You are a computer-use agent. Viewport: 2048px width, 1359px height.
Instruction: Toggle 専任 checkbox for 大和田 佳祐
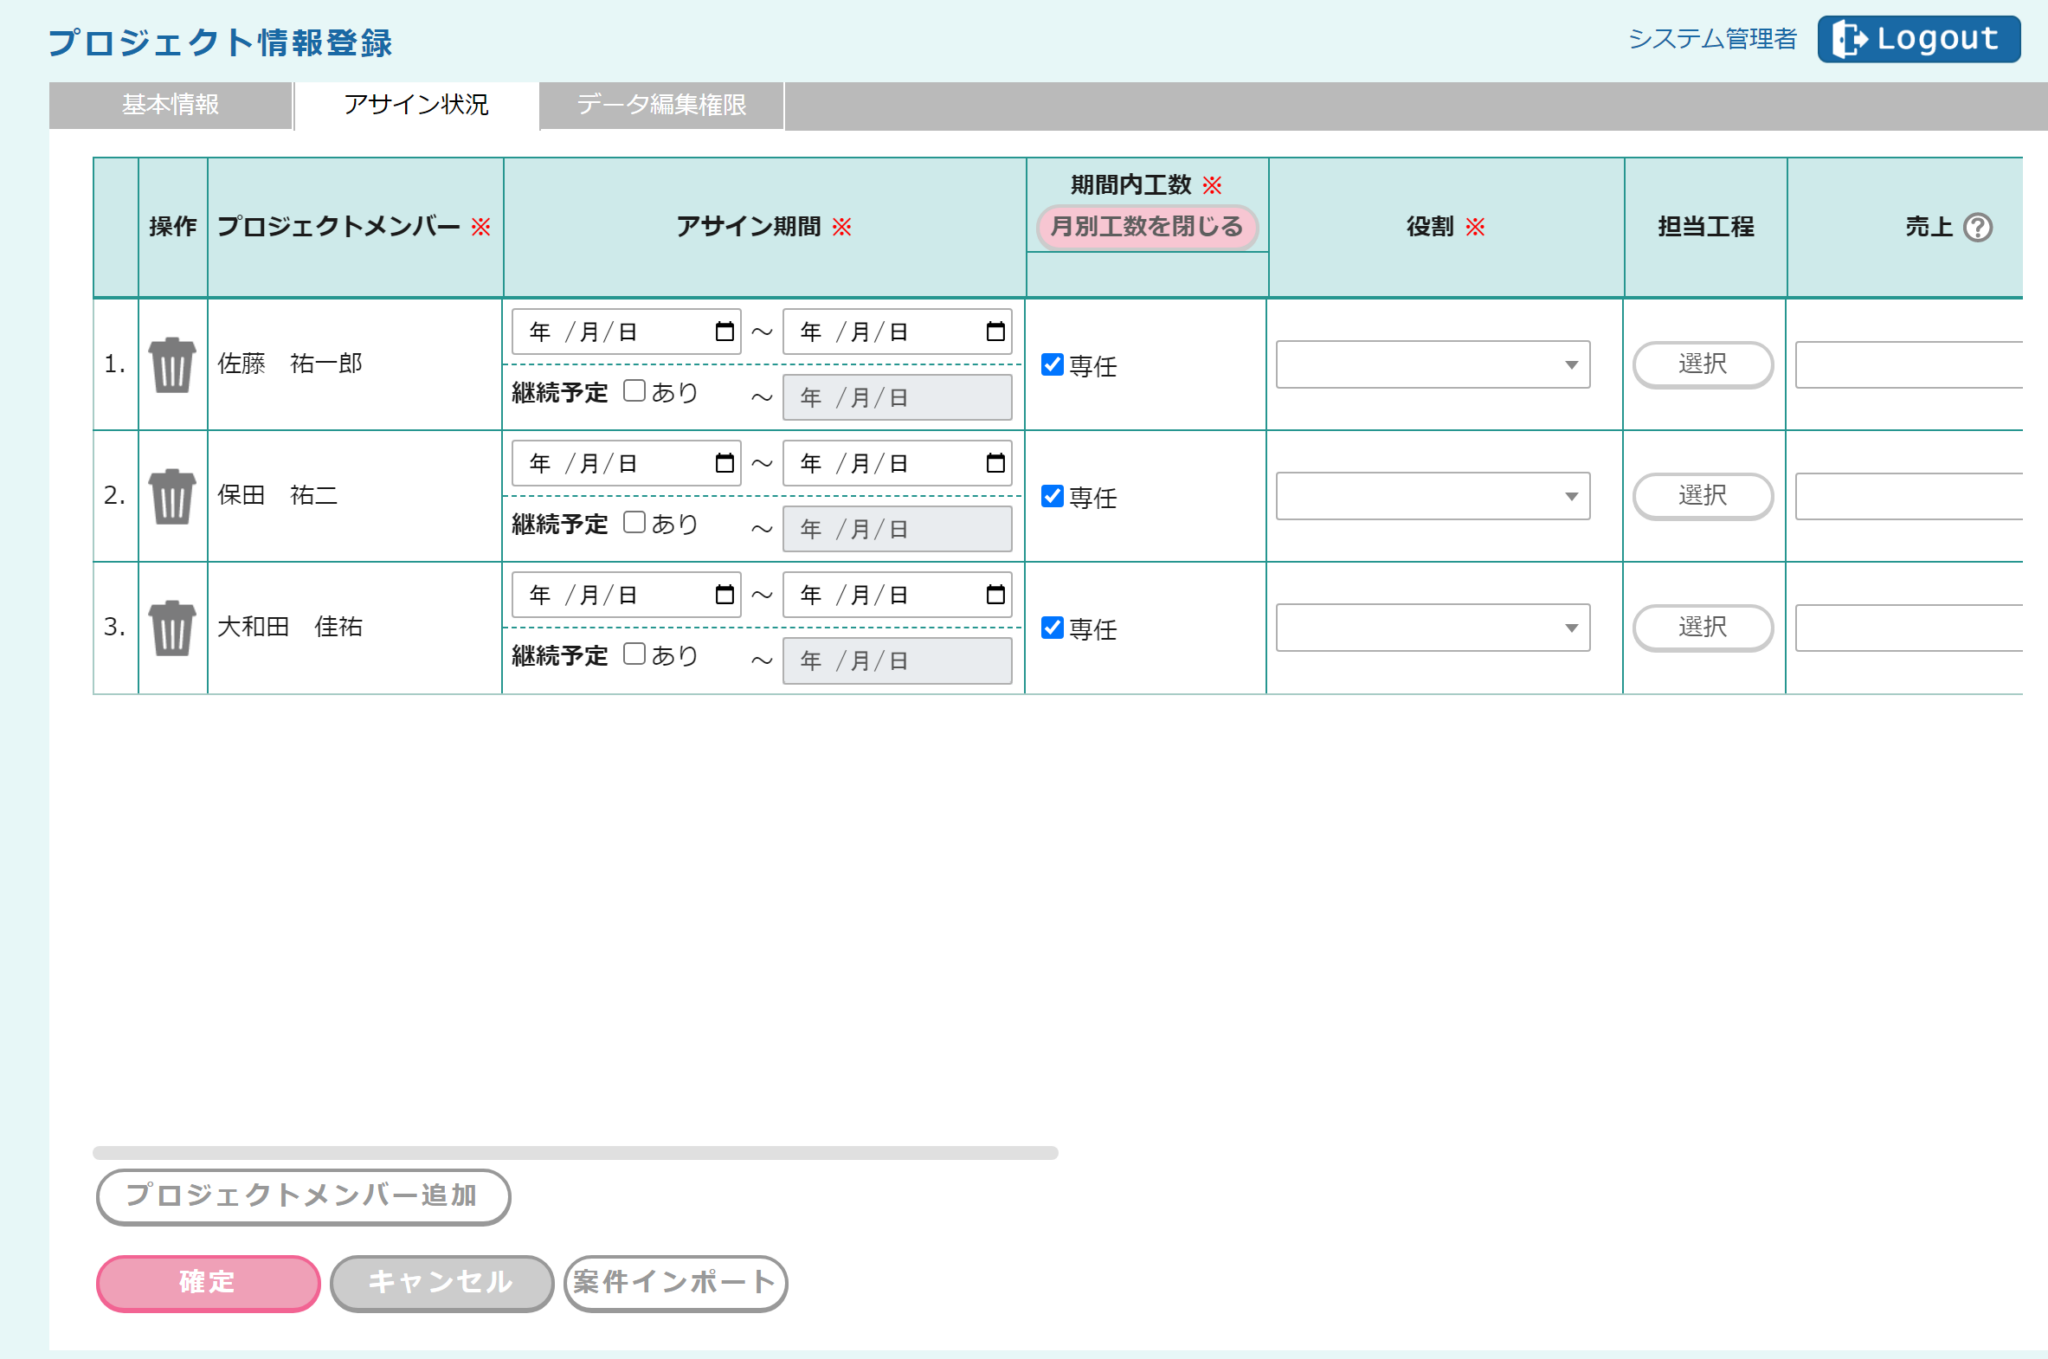[1052, 628]
